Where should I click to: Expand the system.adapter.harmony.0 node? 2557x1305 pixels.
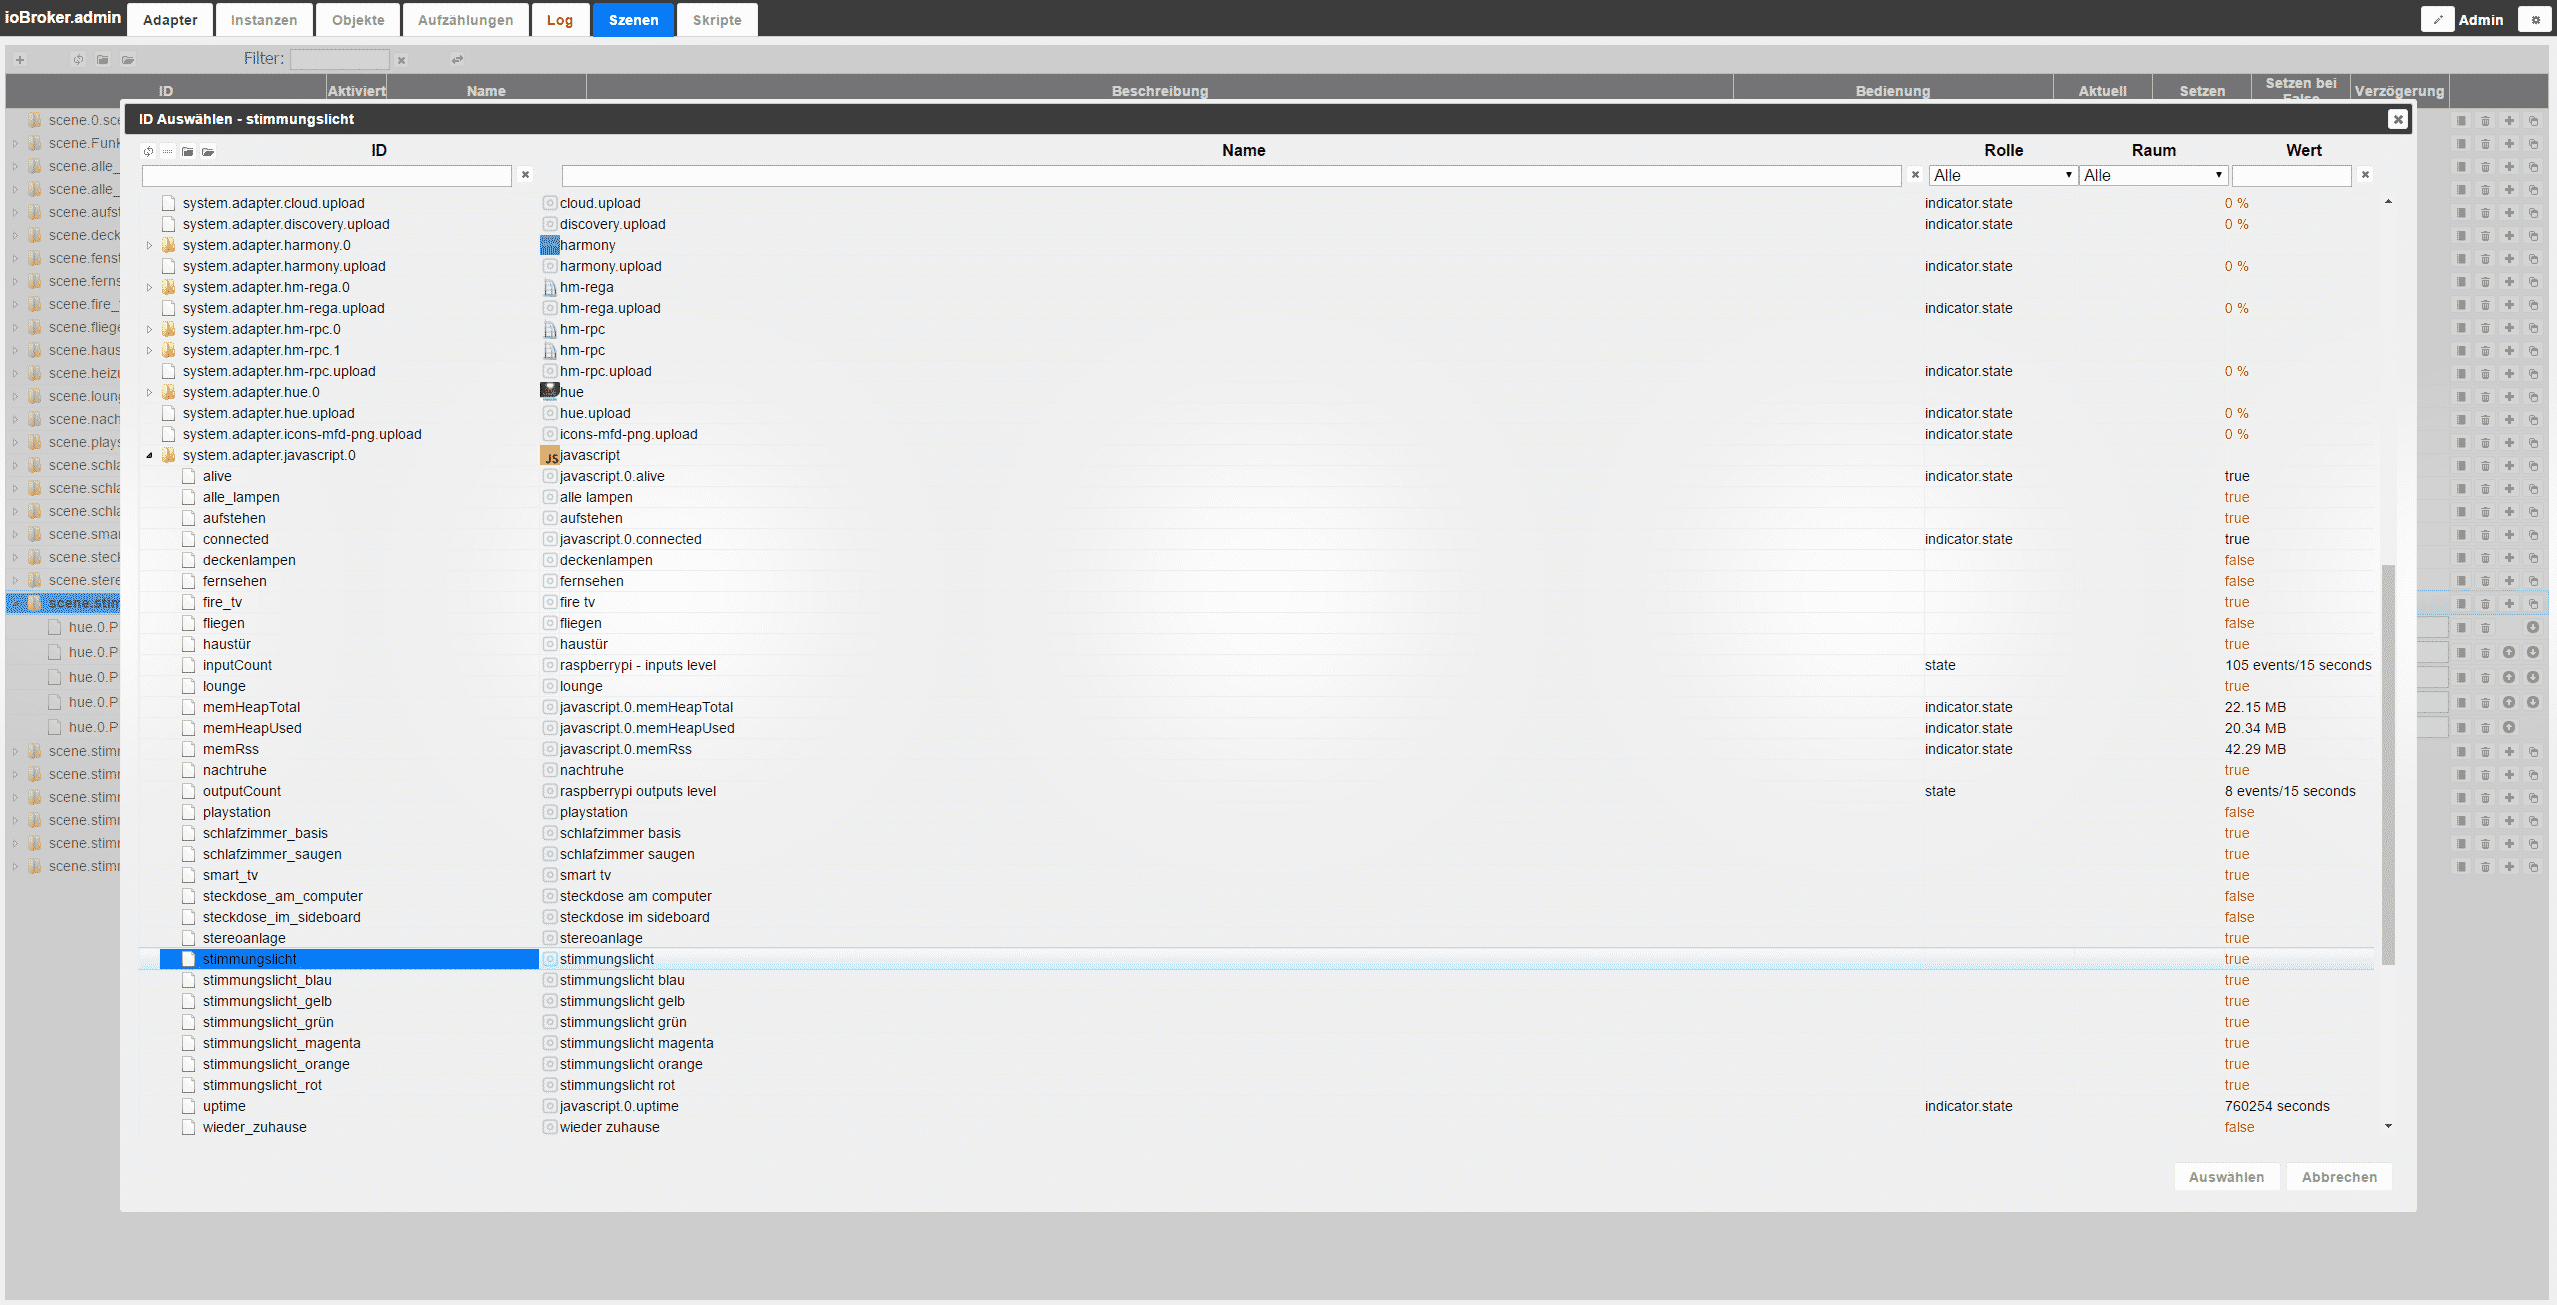point(150,246)
